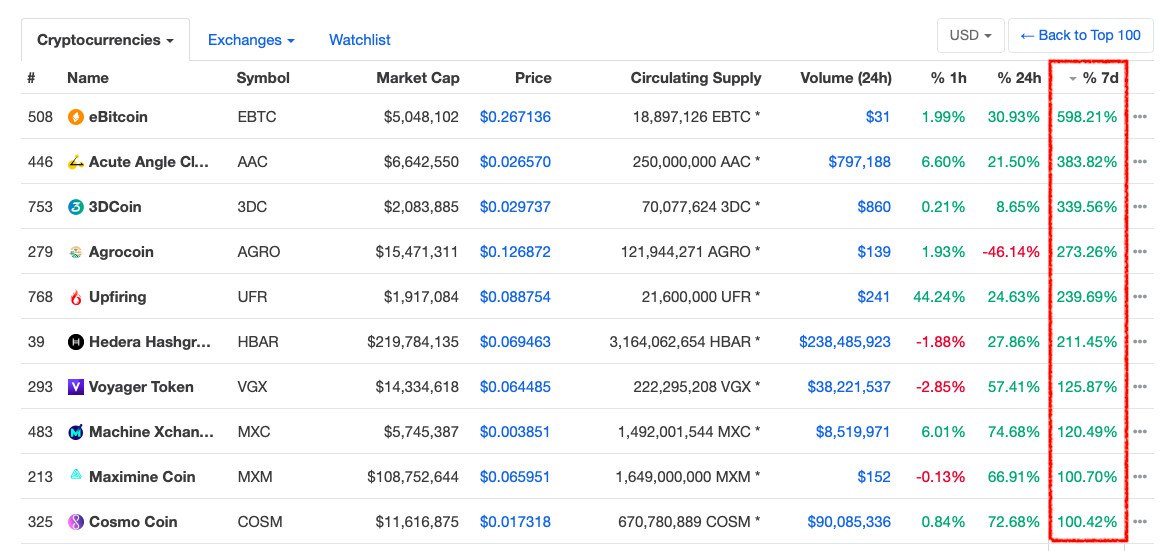
Task: Open more options for eBitcoin row
Action: click(x=1140, y=117)
